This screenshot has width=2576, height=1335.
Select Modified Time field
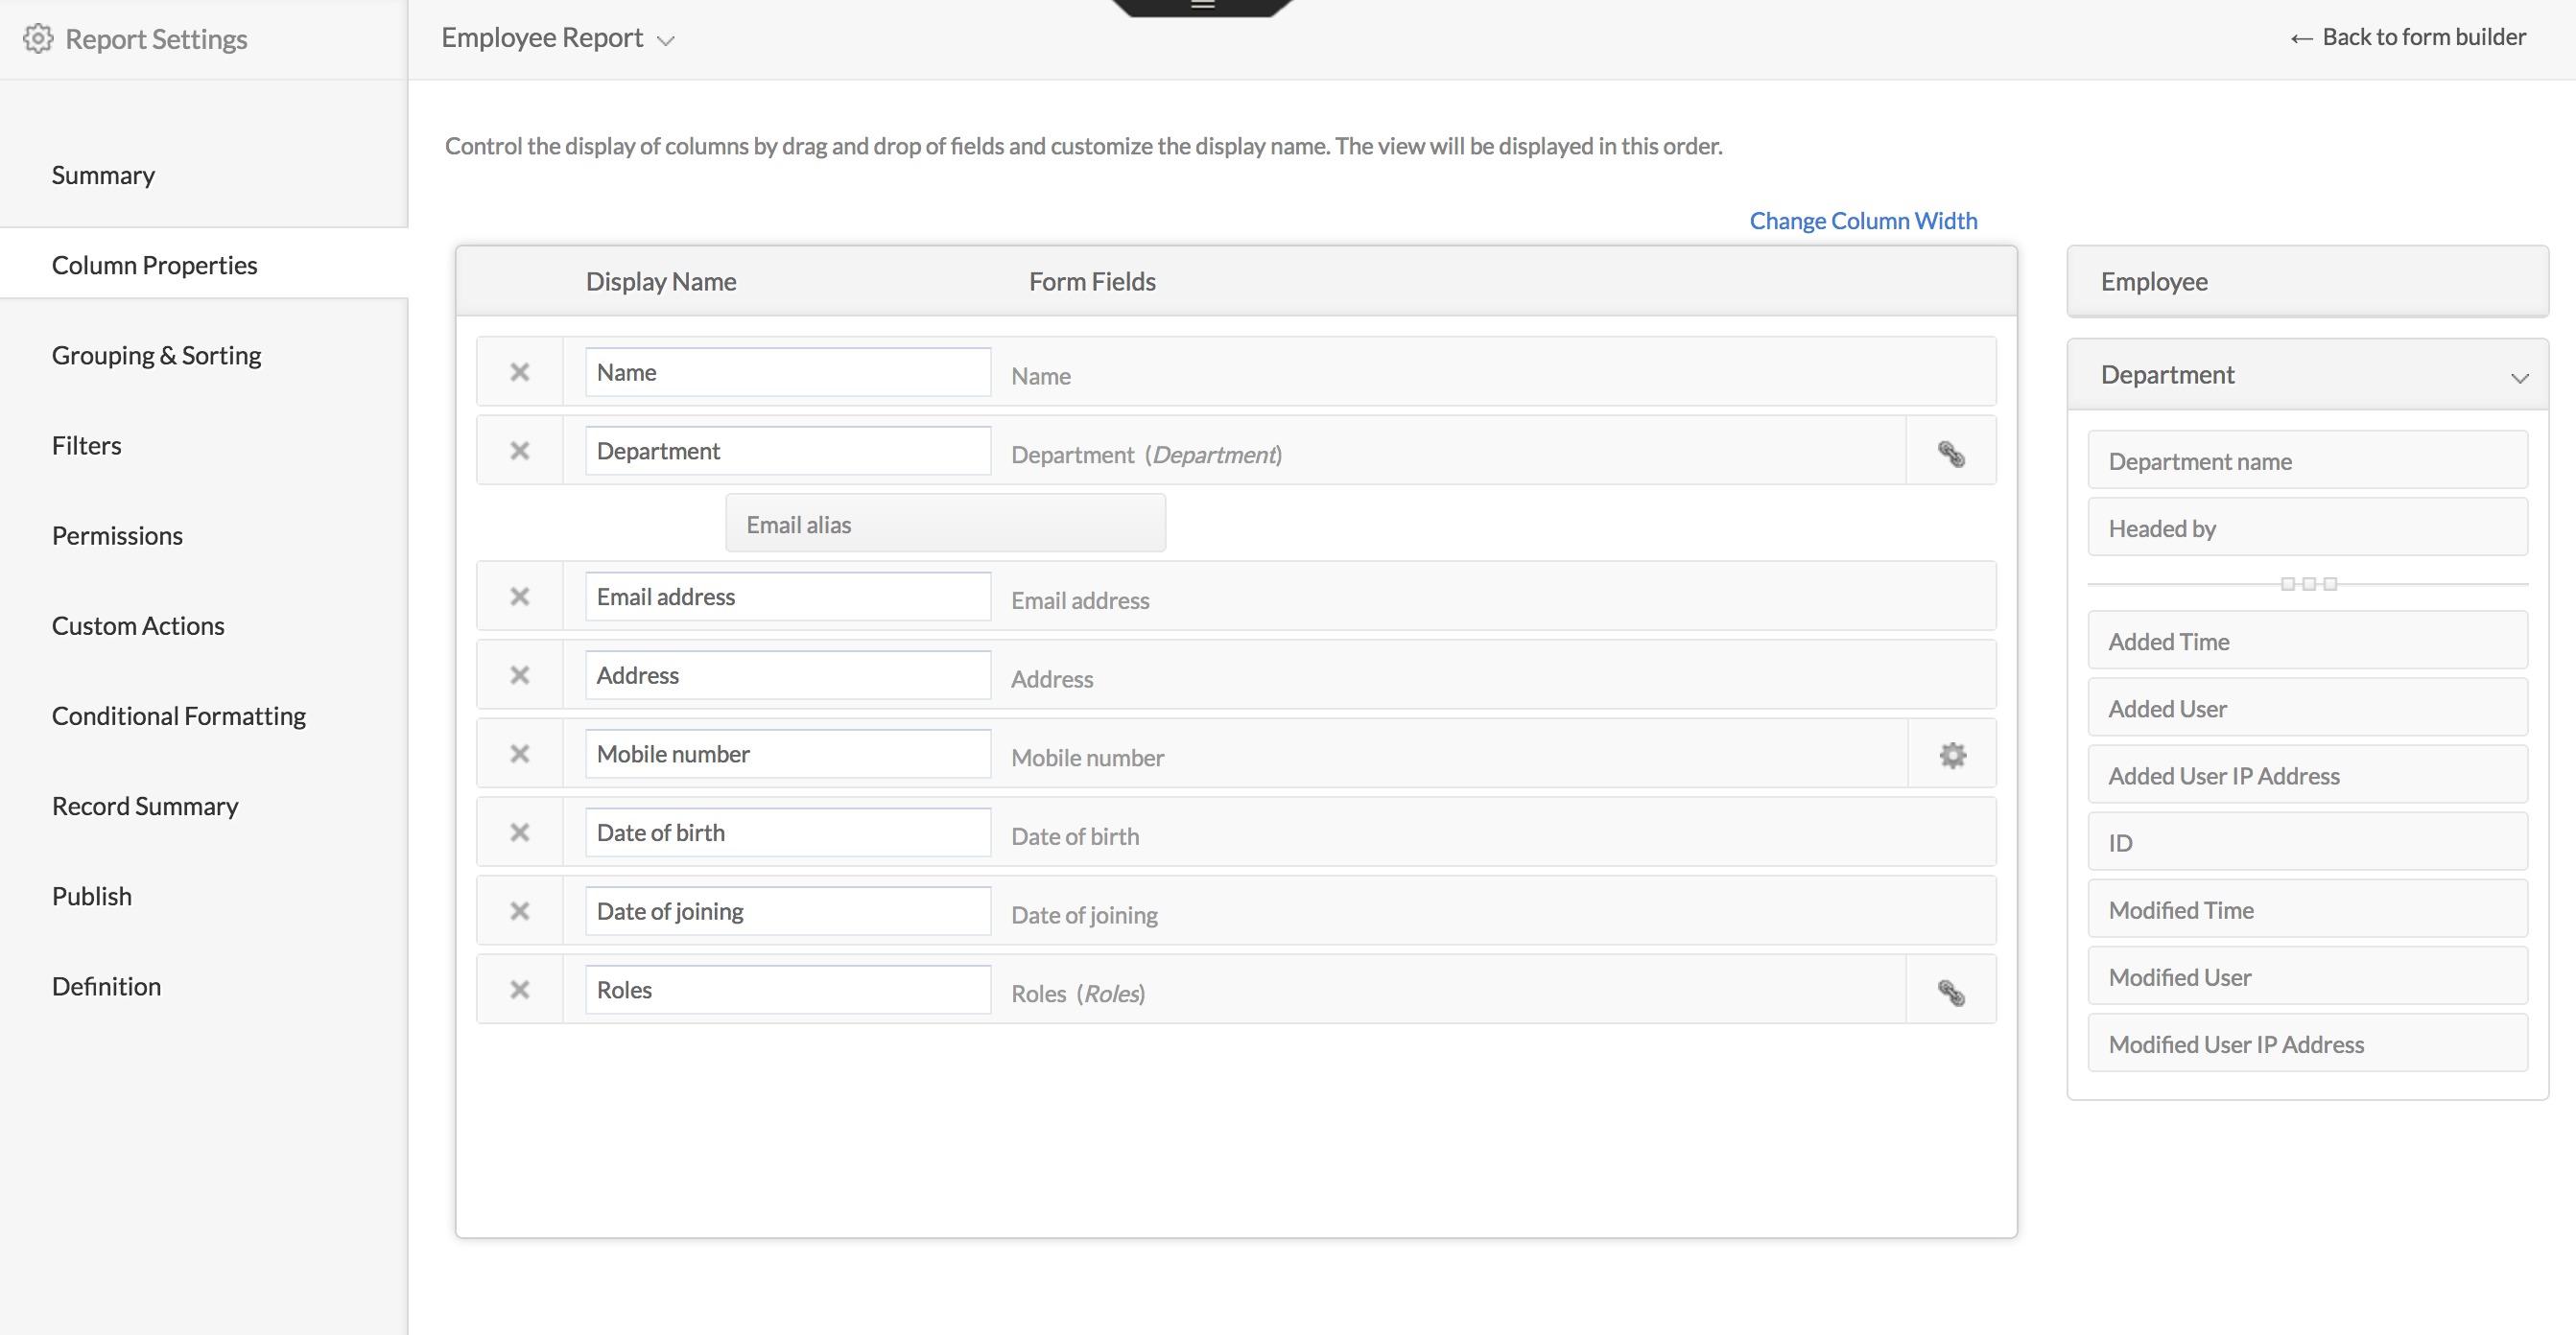[x=2307, y=909]
